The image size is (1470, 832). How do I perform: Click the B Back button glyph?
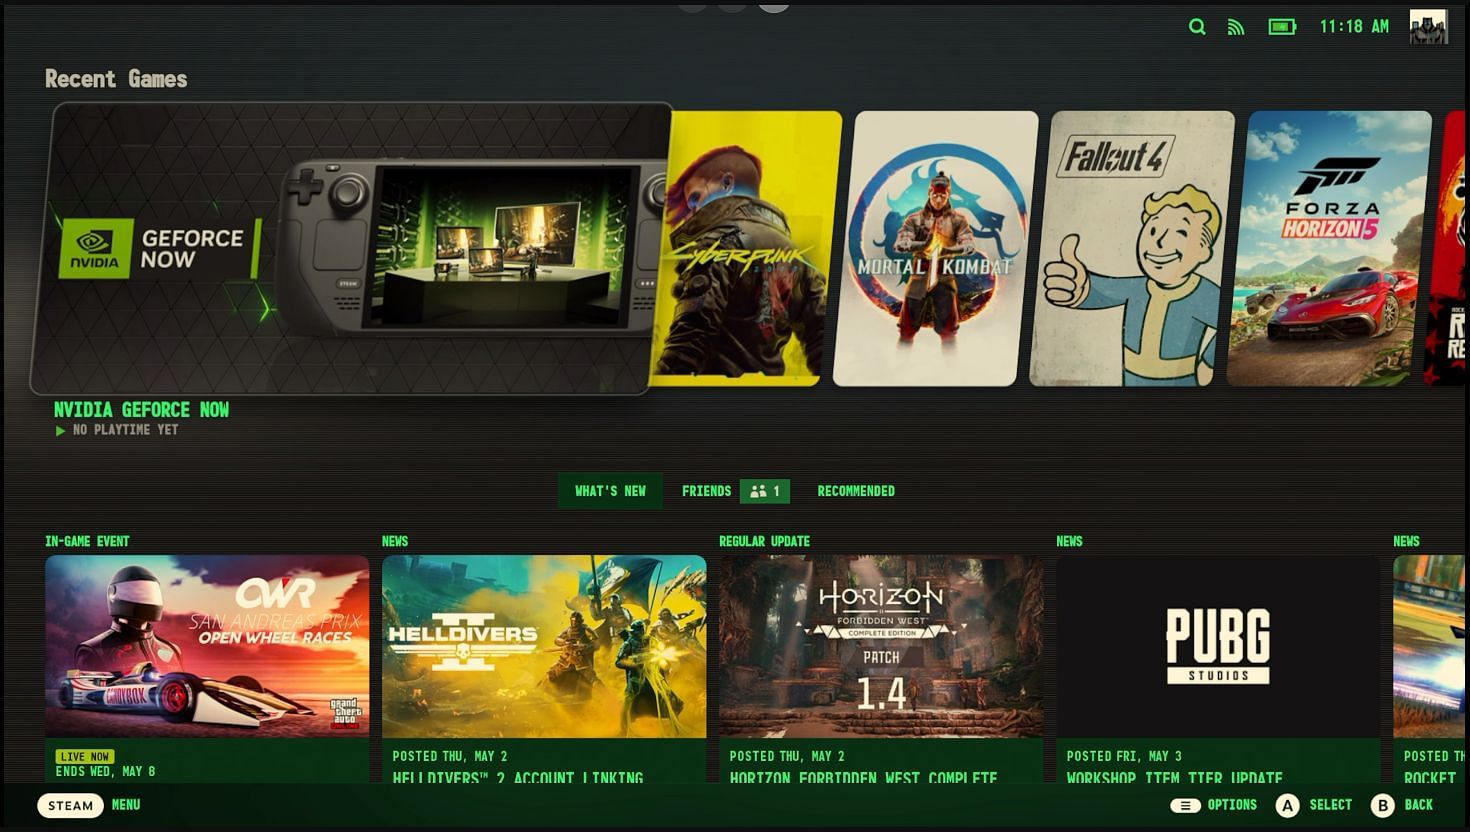click(x=1382, y=805)
